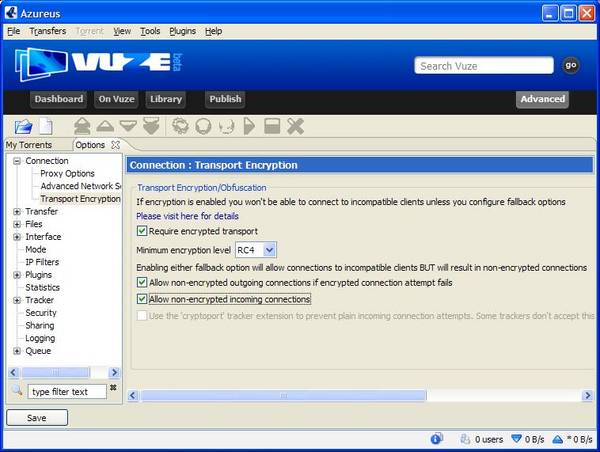The width and height of the screenshot is (600, 452).
Task: Click the blue info icon in status bar
Action: click(x=436, y=439)
